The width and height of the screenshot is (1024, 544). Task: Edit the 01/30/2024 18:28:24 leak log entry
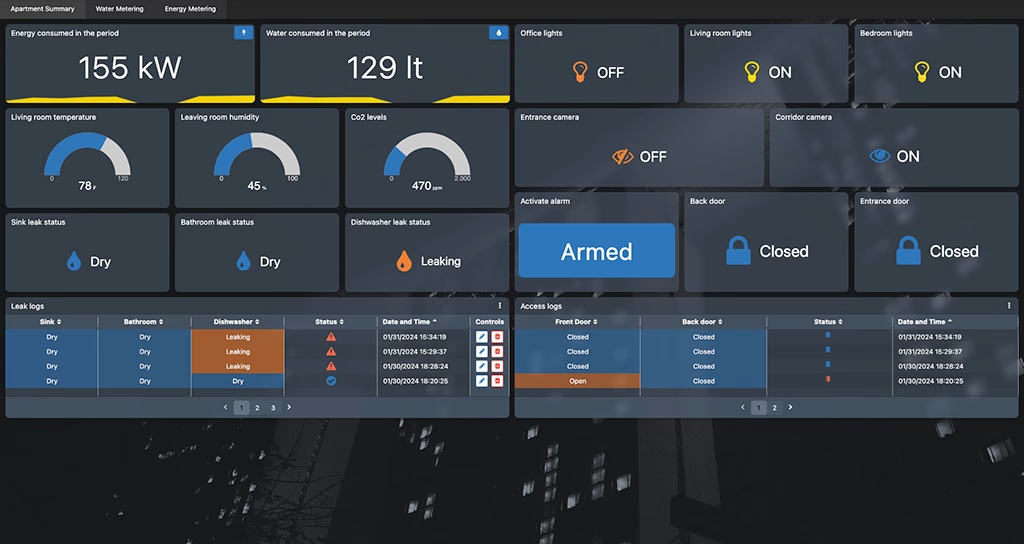tap(482, 366)
